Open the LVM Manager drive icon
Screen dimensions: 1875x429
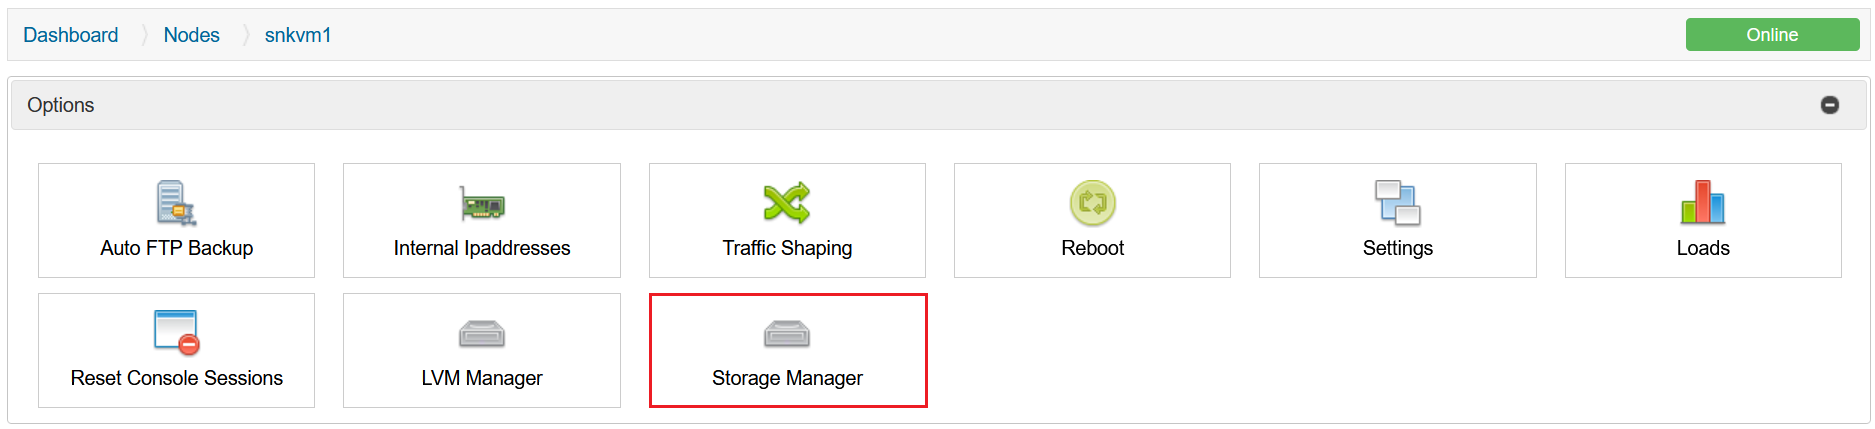click(482, 334)
